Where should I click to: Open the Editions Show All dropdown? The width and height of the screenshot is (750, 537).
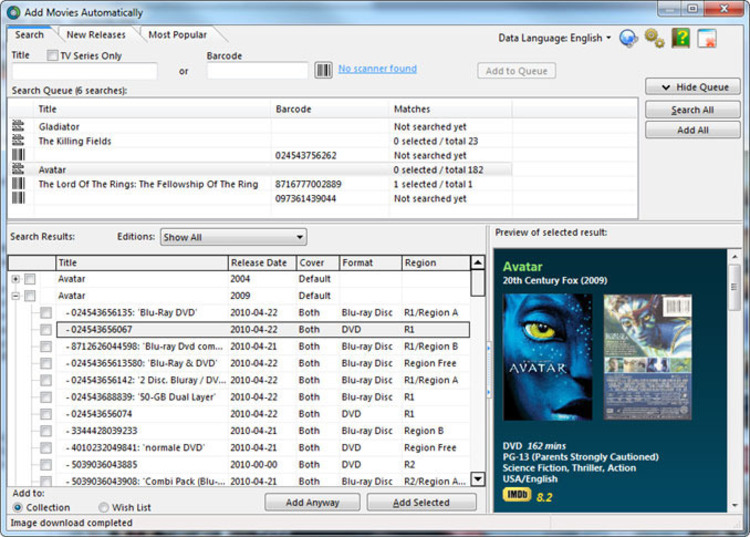tap(233, 237)
